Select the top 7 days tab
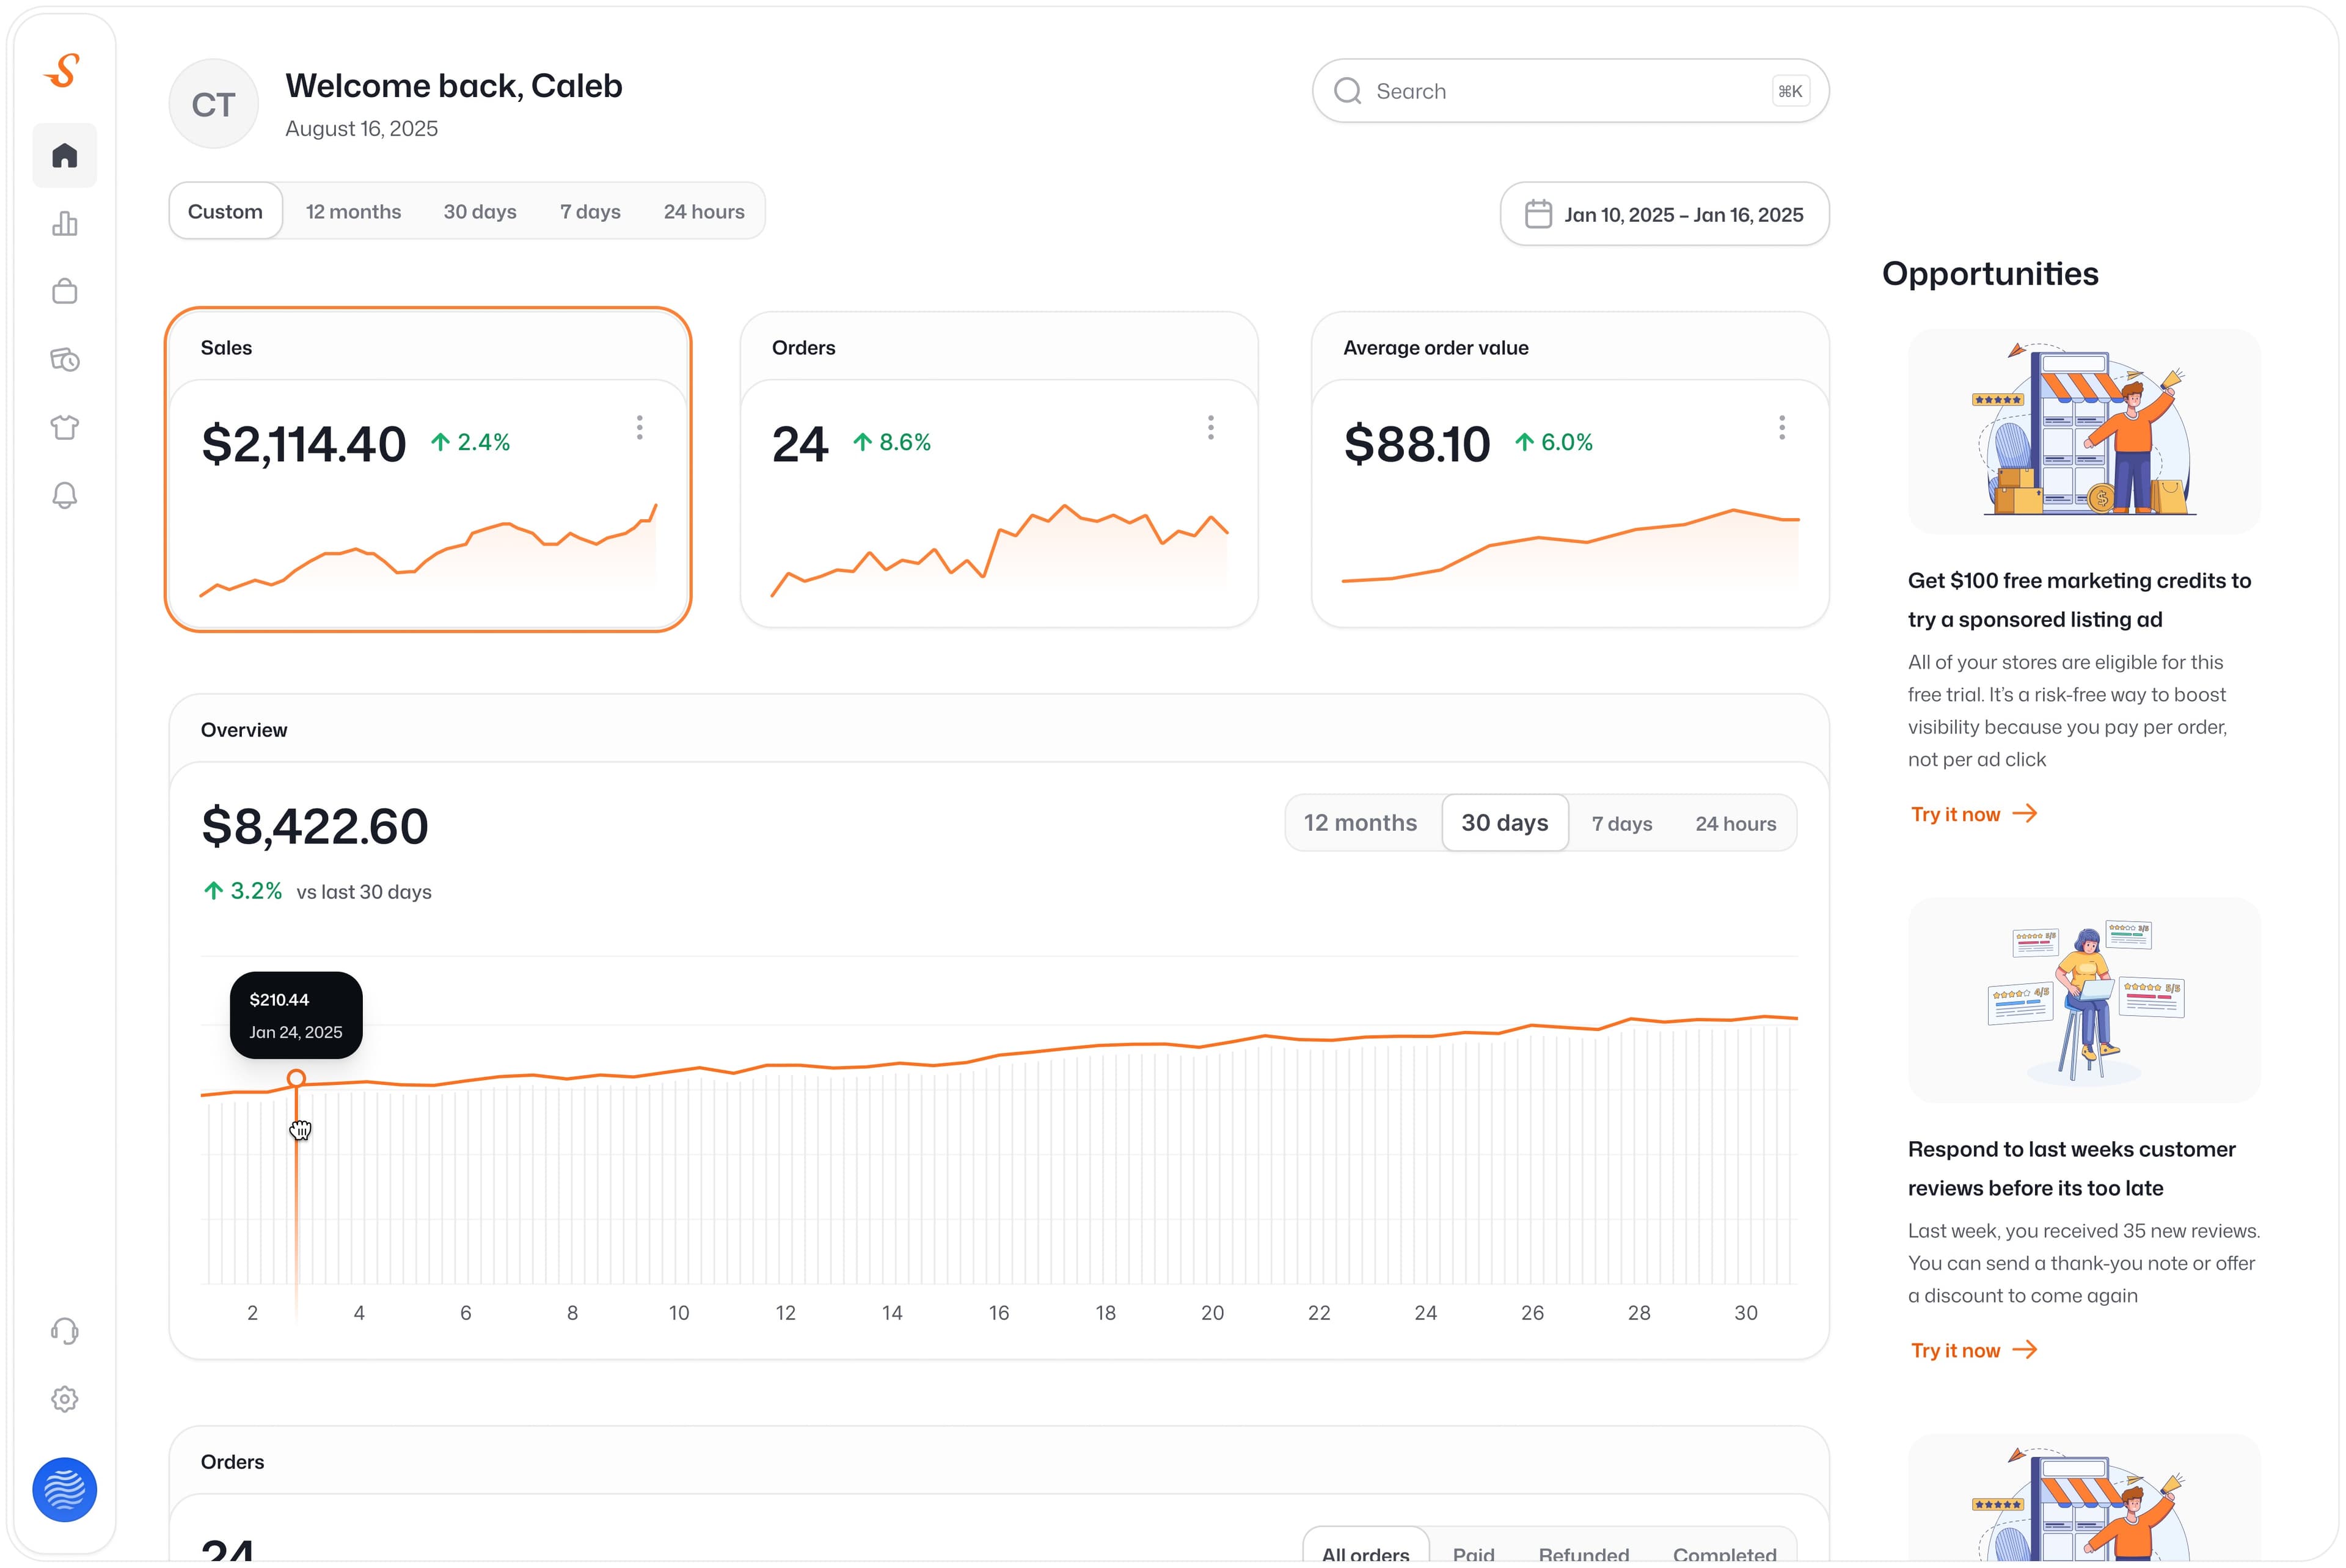Image resolution: width=2346 pixels, height=1568 pixels. click(x=590, y=212)
